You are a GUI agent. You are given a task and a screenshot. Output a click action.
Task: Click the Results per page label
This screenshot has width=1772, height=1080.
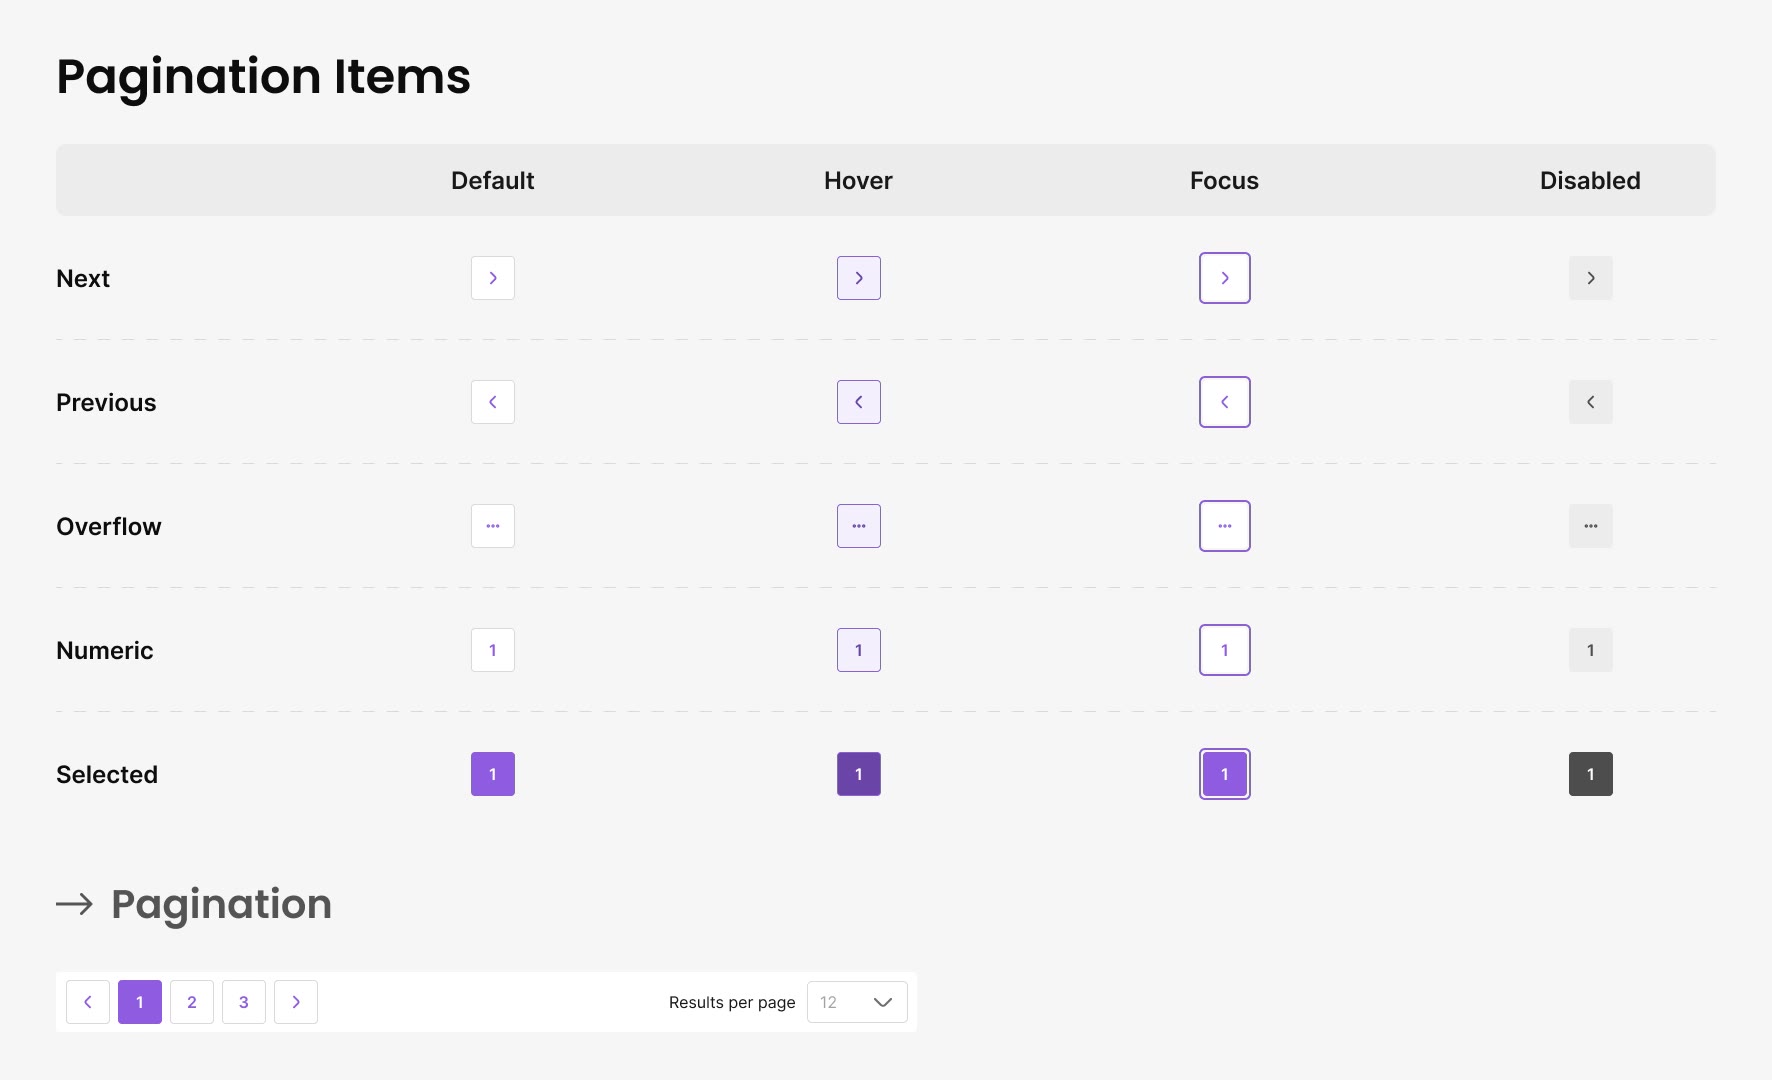tap(732, 1002)
